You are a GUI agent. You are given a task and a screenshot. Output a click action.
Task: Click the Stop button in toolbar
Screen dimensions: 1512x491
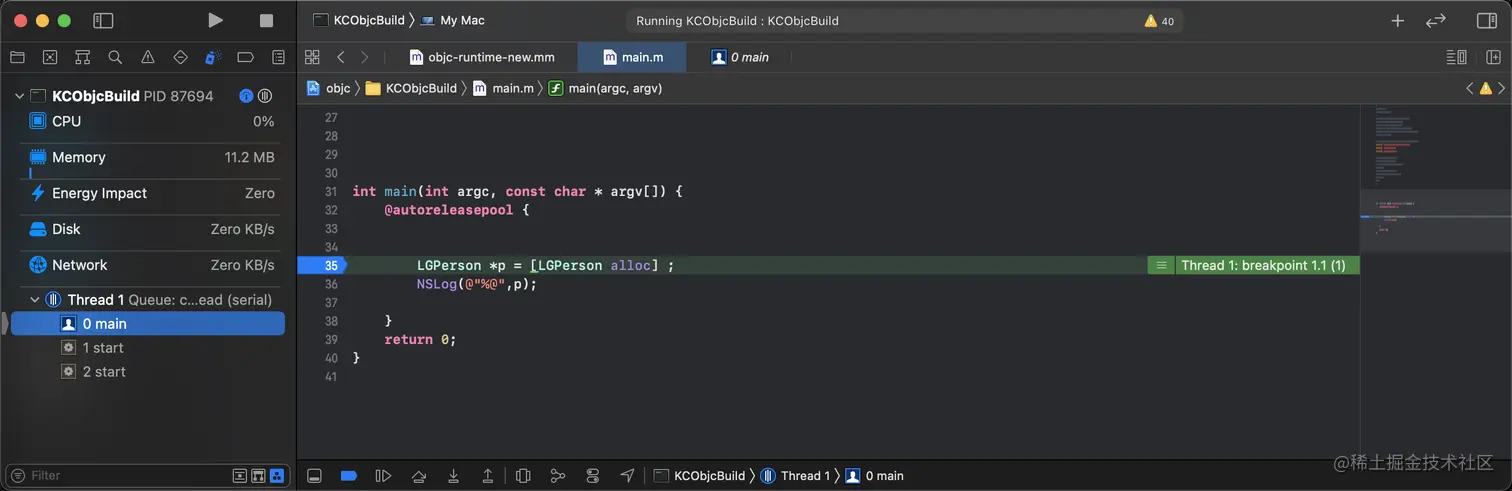[266, 20]
